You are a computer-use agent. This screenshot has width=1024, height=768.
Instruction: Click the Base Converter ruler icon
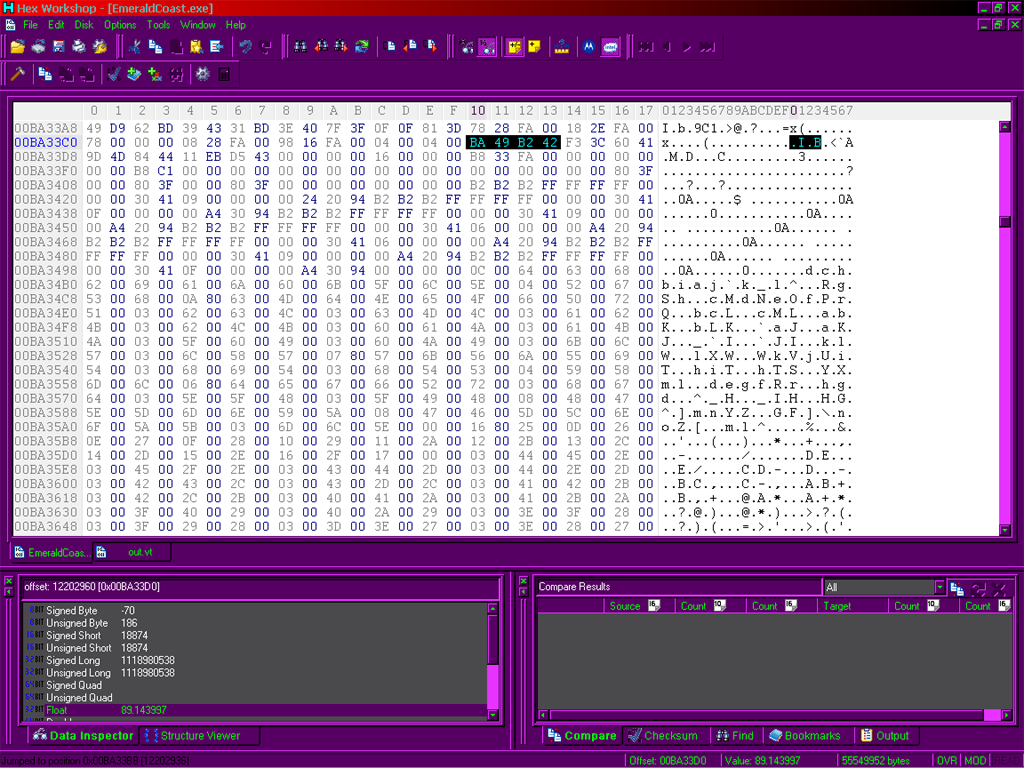pyautogui.click(x=562, y=47)
